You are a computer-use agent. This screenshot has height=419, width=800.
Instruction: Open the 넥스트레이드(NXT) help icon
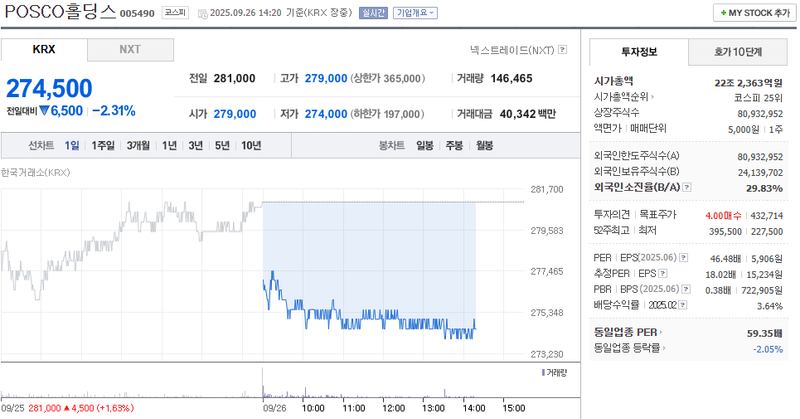(x=562, y=50)
